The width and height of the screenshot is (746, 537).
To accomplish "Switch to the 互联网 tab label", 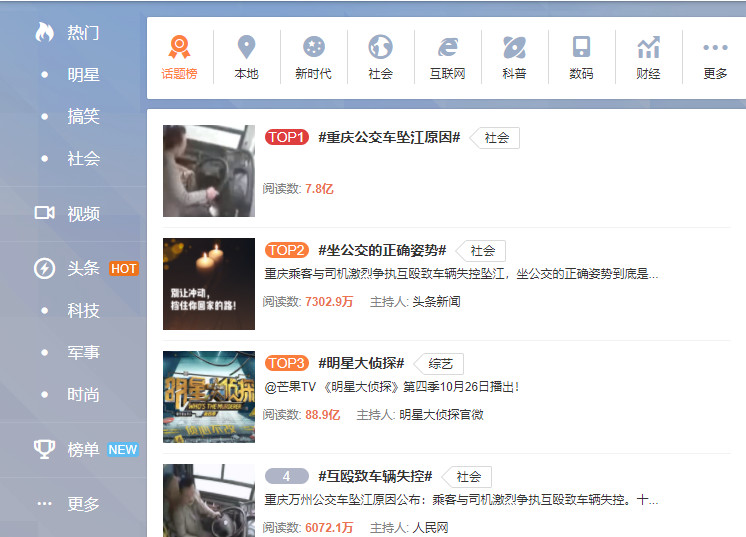I will (447, 74).
